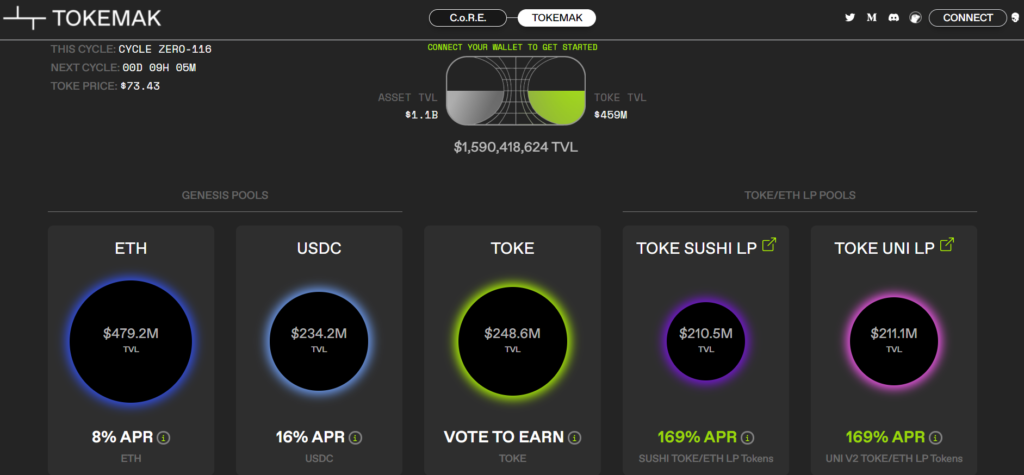Select the ETH pool TVL circle
The height and width of the screenshot is (475, 1024).
(131, 341)
